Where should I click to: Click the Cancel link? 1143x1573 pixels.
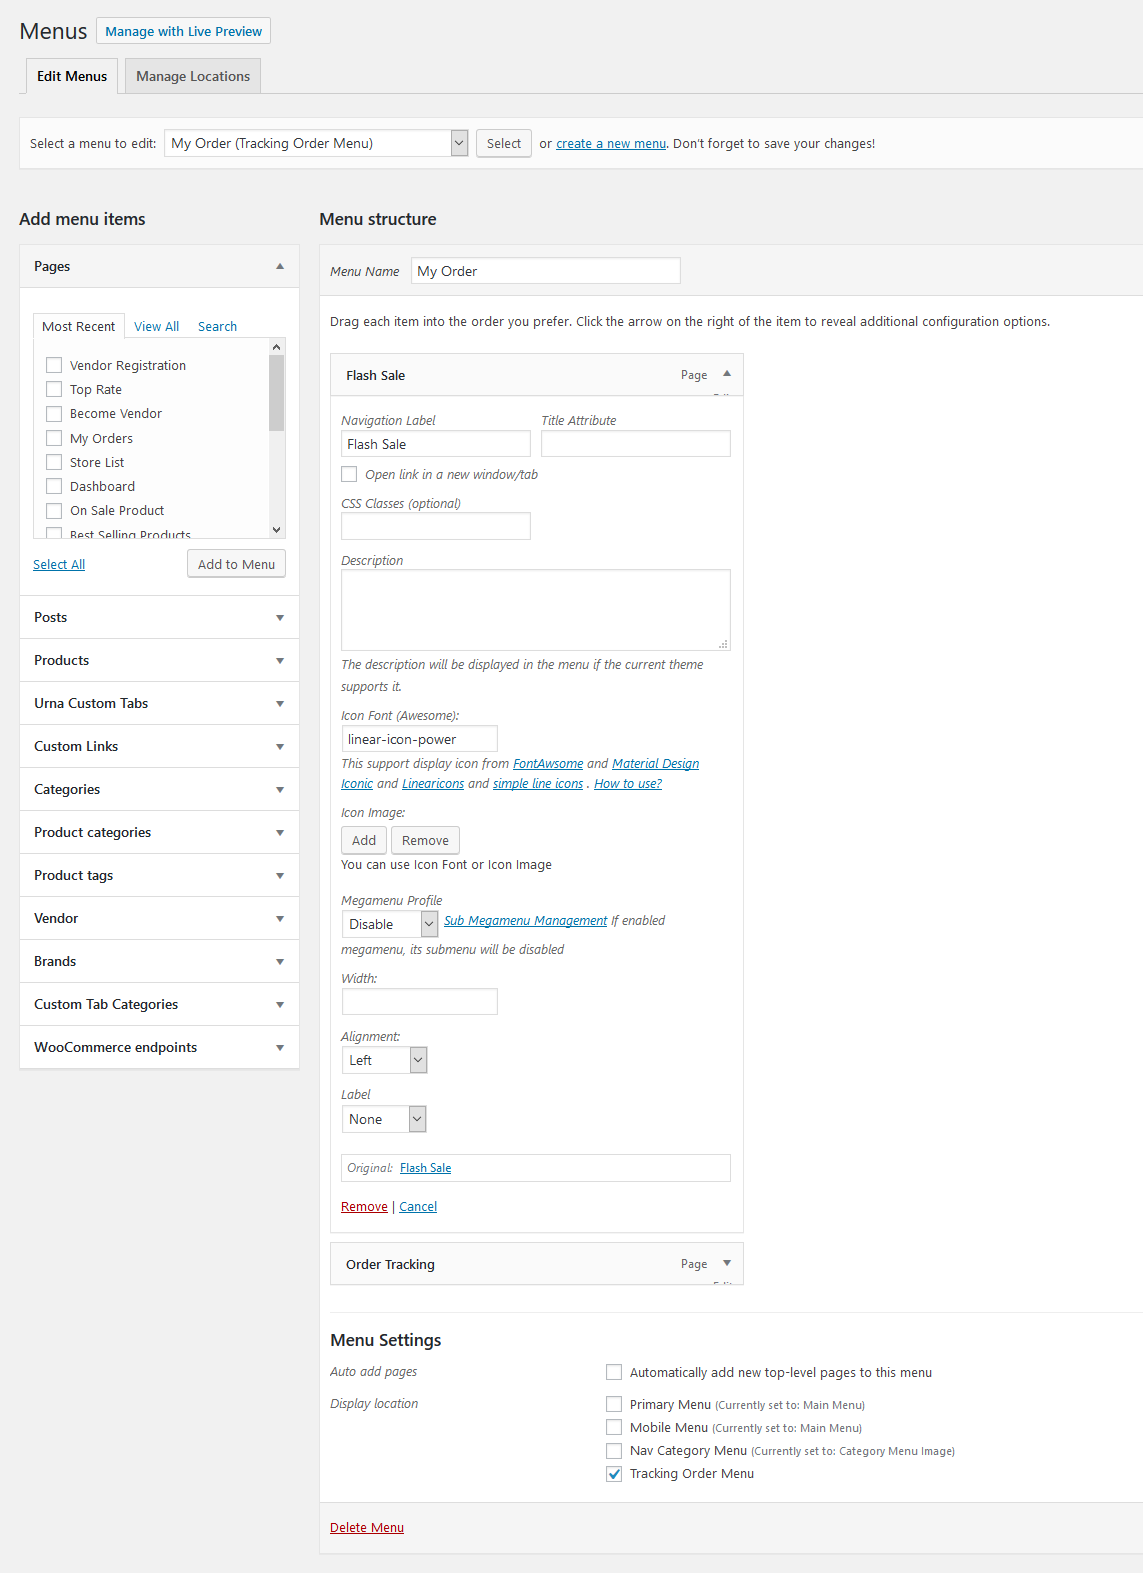pos(418,1206)
